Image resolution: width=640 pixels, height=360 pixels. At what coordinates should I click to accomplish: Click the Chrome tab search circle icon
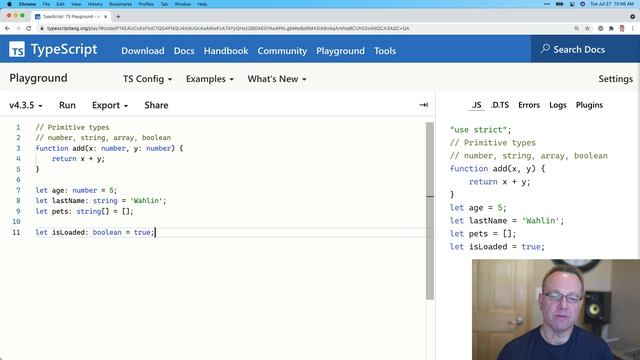632,16
